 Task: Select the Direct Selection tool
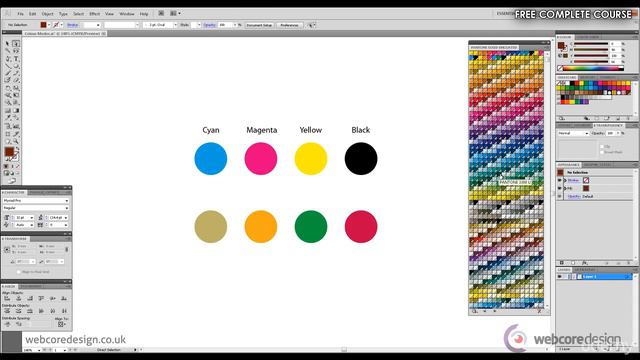[16, 44]
